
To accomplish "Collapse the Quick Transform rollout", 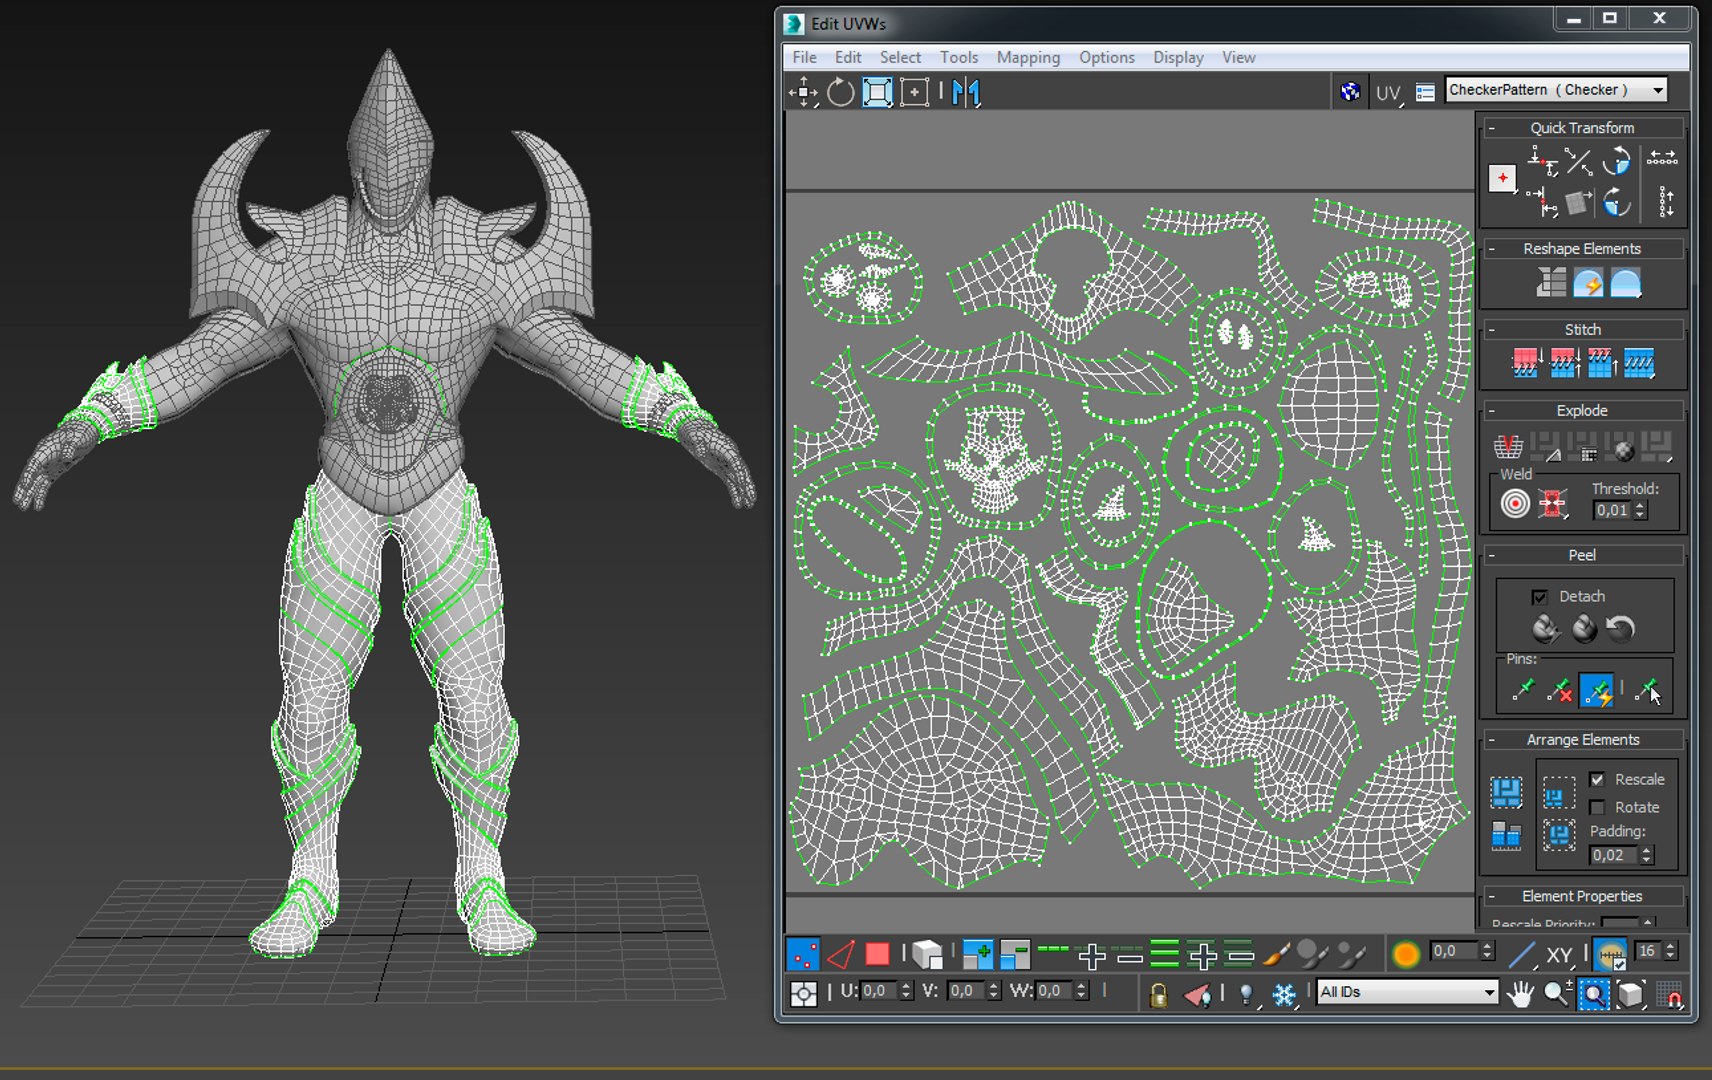I will pyautogui.click(x=1491, y=128).
